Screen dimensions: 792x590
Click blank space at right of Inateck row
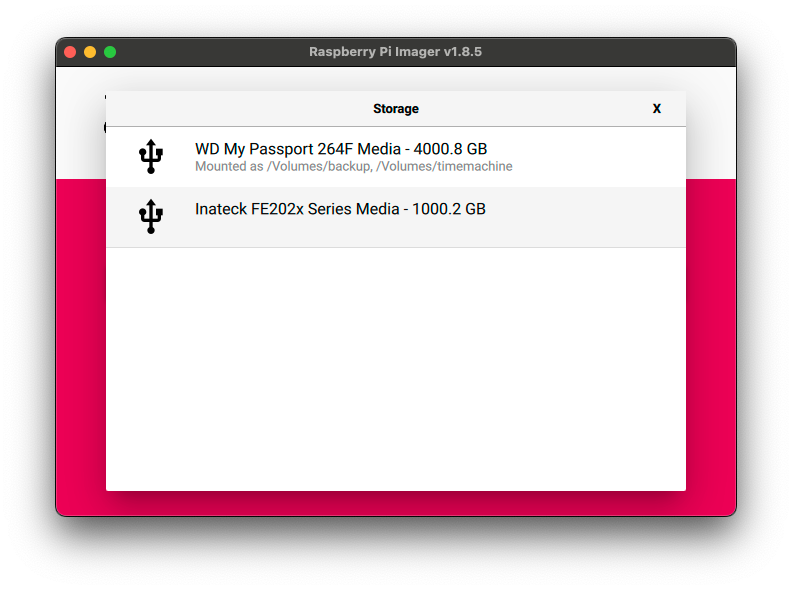pos(600,217)
